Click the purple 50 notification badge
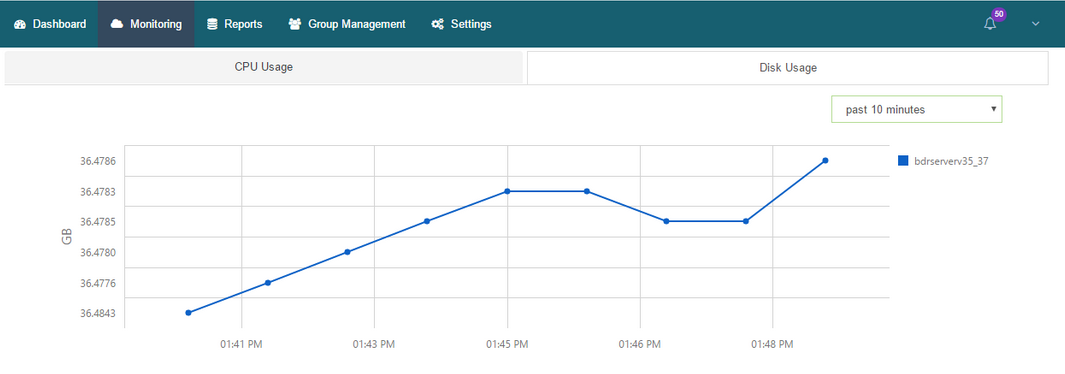This screenshot has width=1065, height=374. tap(998, 14)
